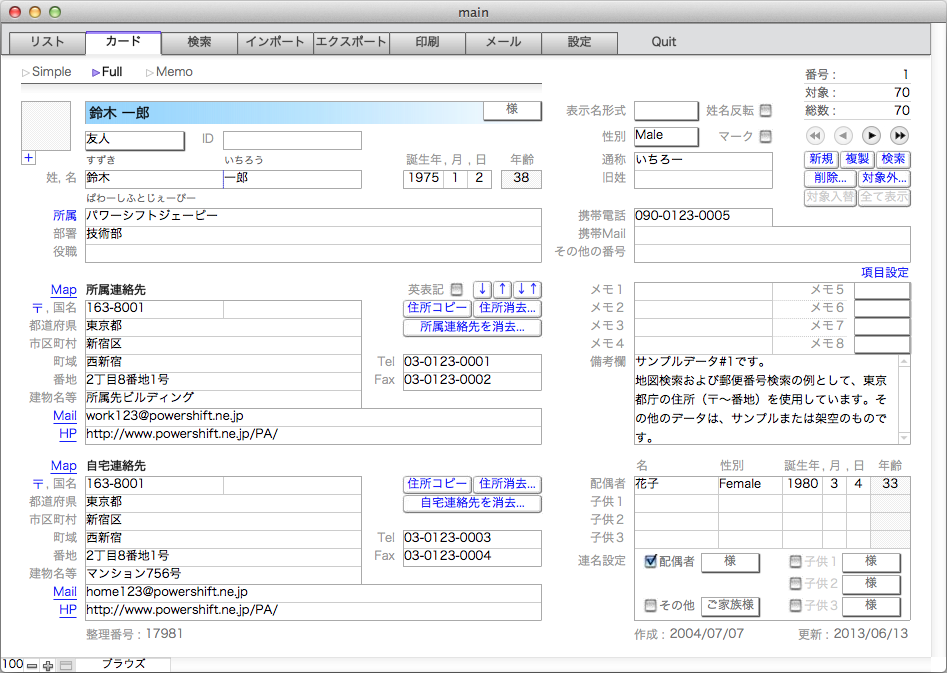Viewport: 947px width, 673px height.
Task: Switch to Memo view disclosure
Action: pyautogui.click(x=150, y=72)
